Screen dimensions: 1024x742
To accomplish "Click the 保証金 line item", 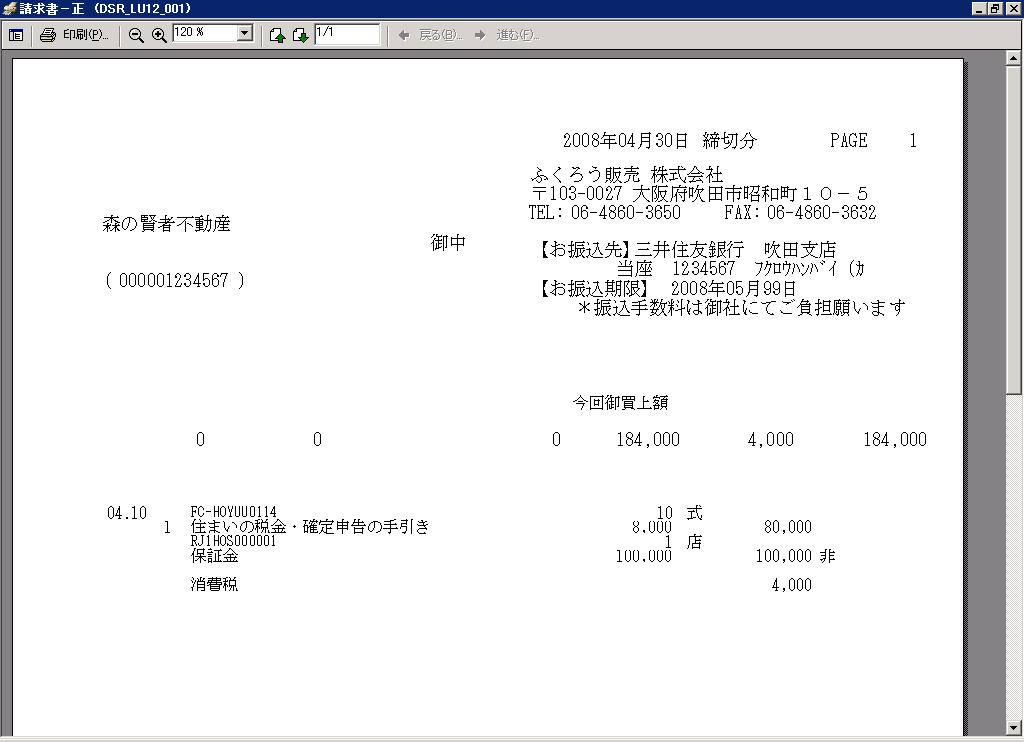I will (214, 556).
